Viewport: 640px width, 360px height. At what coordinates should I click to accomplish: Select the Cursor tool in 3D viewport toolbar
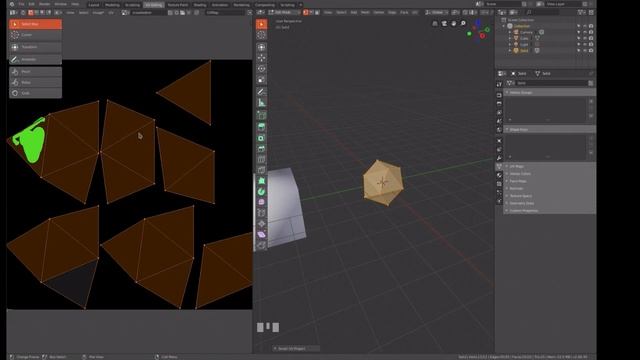tap(261, 35)
